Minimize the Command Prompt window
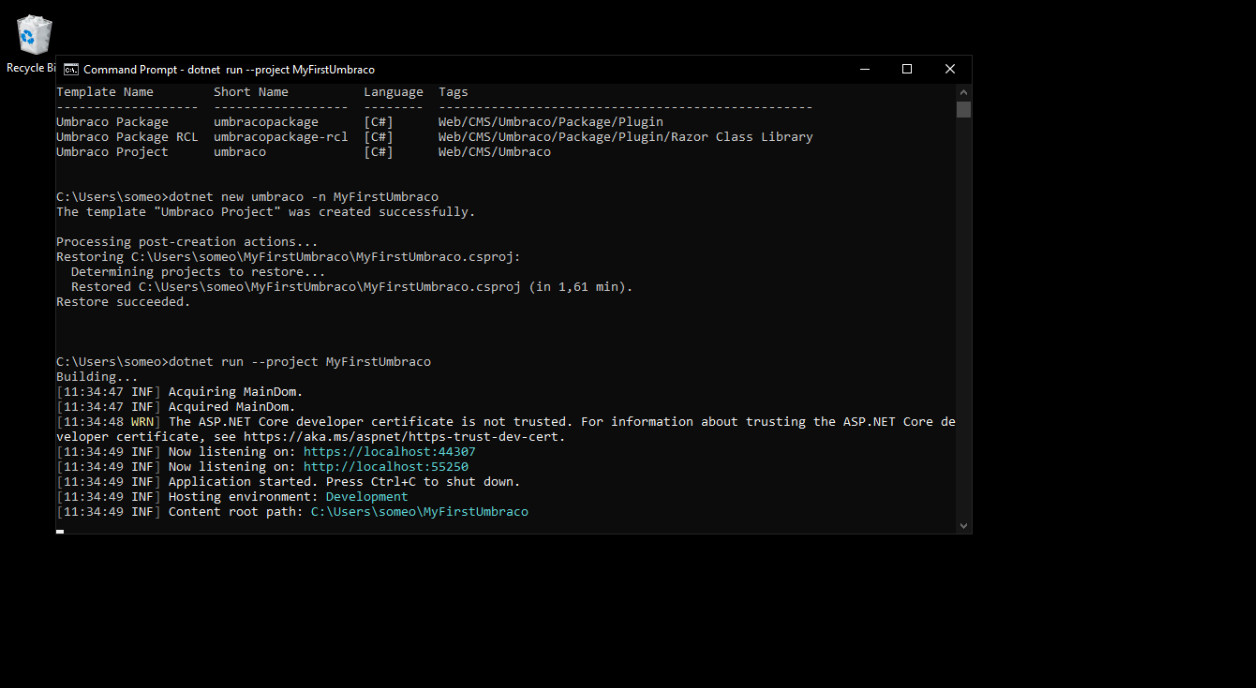This screenshot has height=688, width=1256. point(864,69)
